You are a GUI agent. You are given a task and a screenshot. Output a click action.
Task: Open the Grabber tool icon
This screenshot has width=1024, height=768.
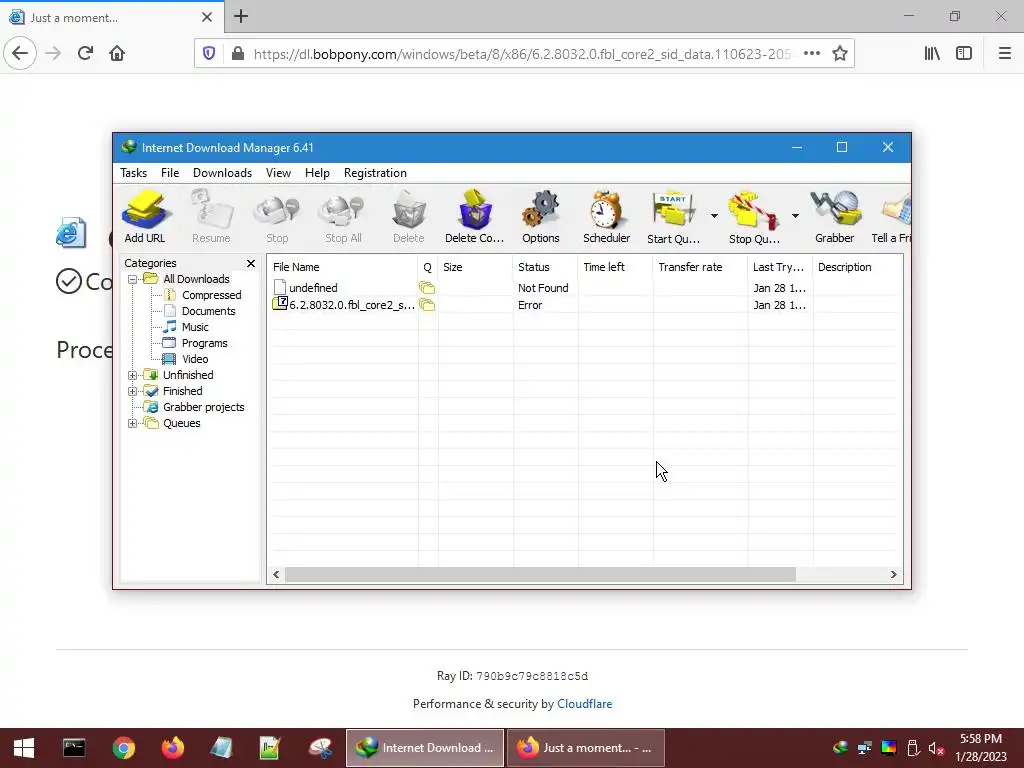(x=835, y=216)
